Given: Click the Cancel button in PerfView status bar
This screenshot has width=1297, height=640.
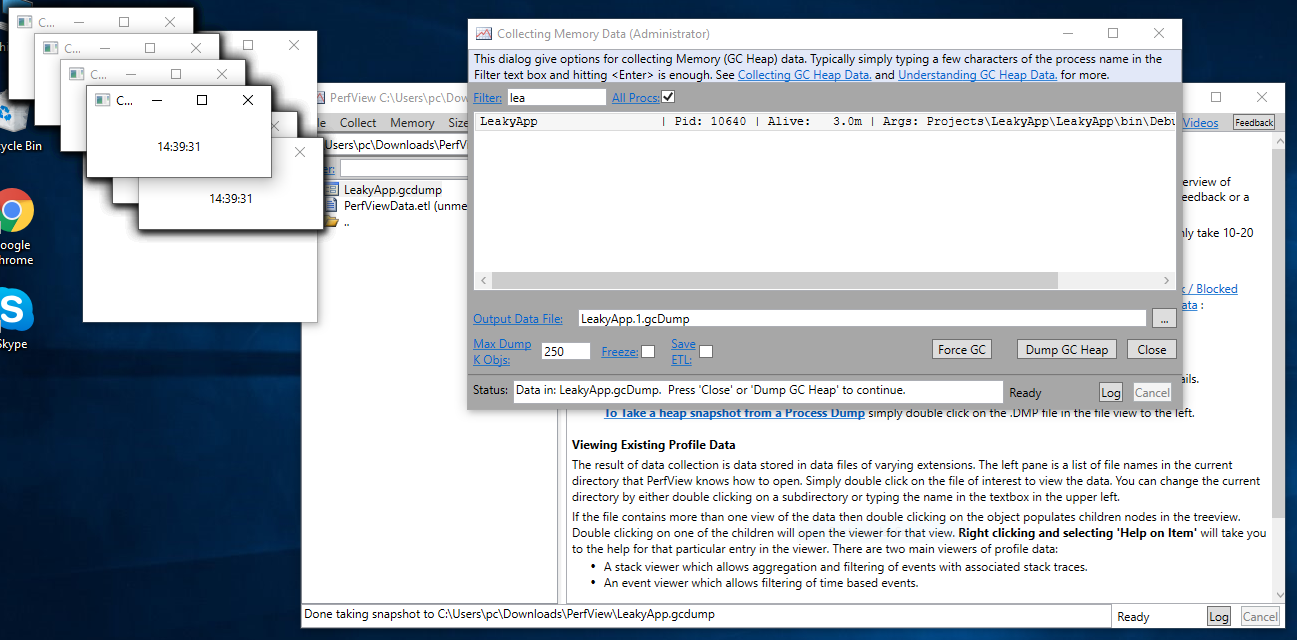Looking at the screenshot, I should [1260, 617].
